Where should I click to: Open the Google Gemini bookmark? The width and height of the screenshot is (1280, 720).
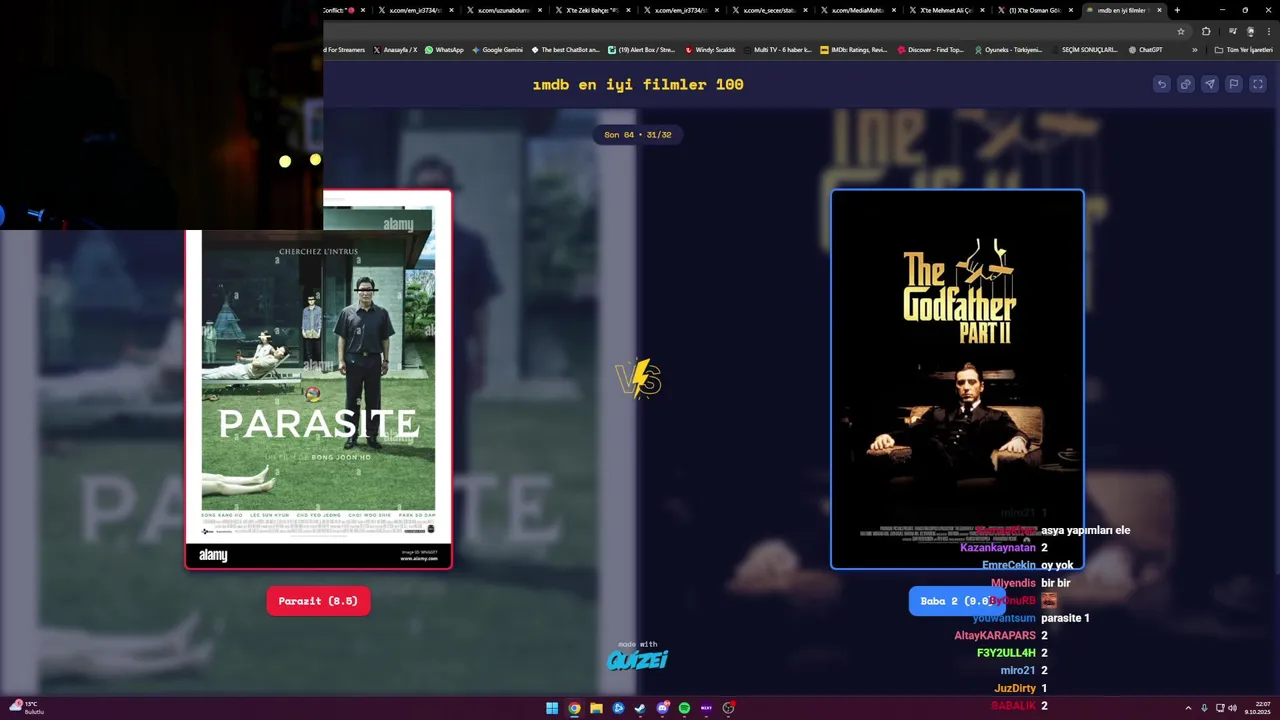(x=497, y=50)
